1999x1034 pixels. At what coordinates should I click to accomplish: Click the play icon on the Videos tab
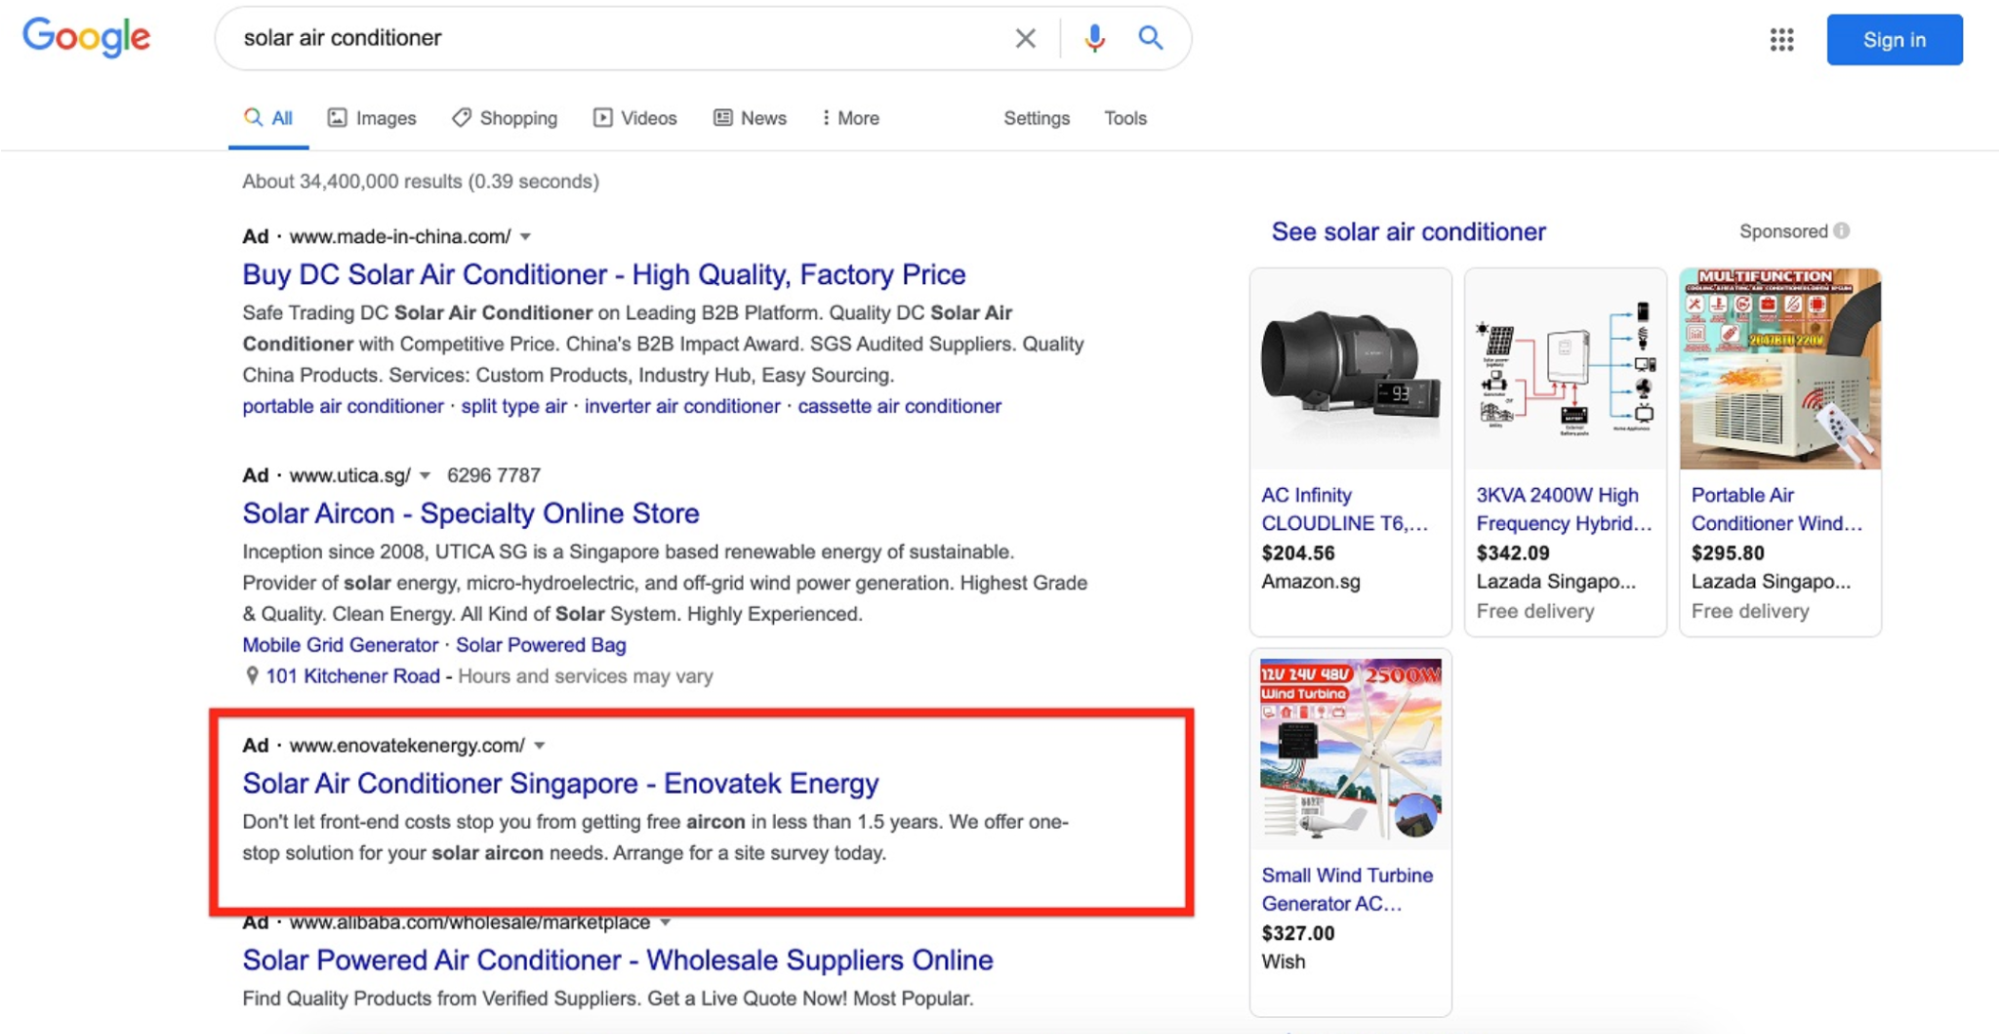click(x=603, y=118)
